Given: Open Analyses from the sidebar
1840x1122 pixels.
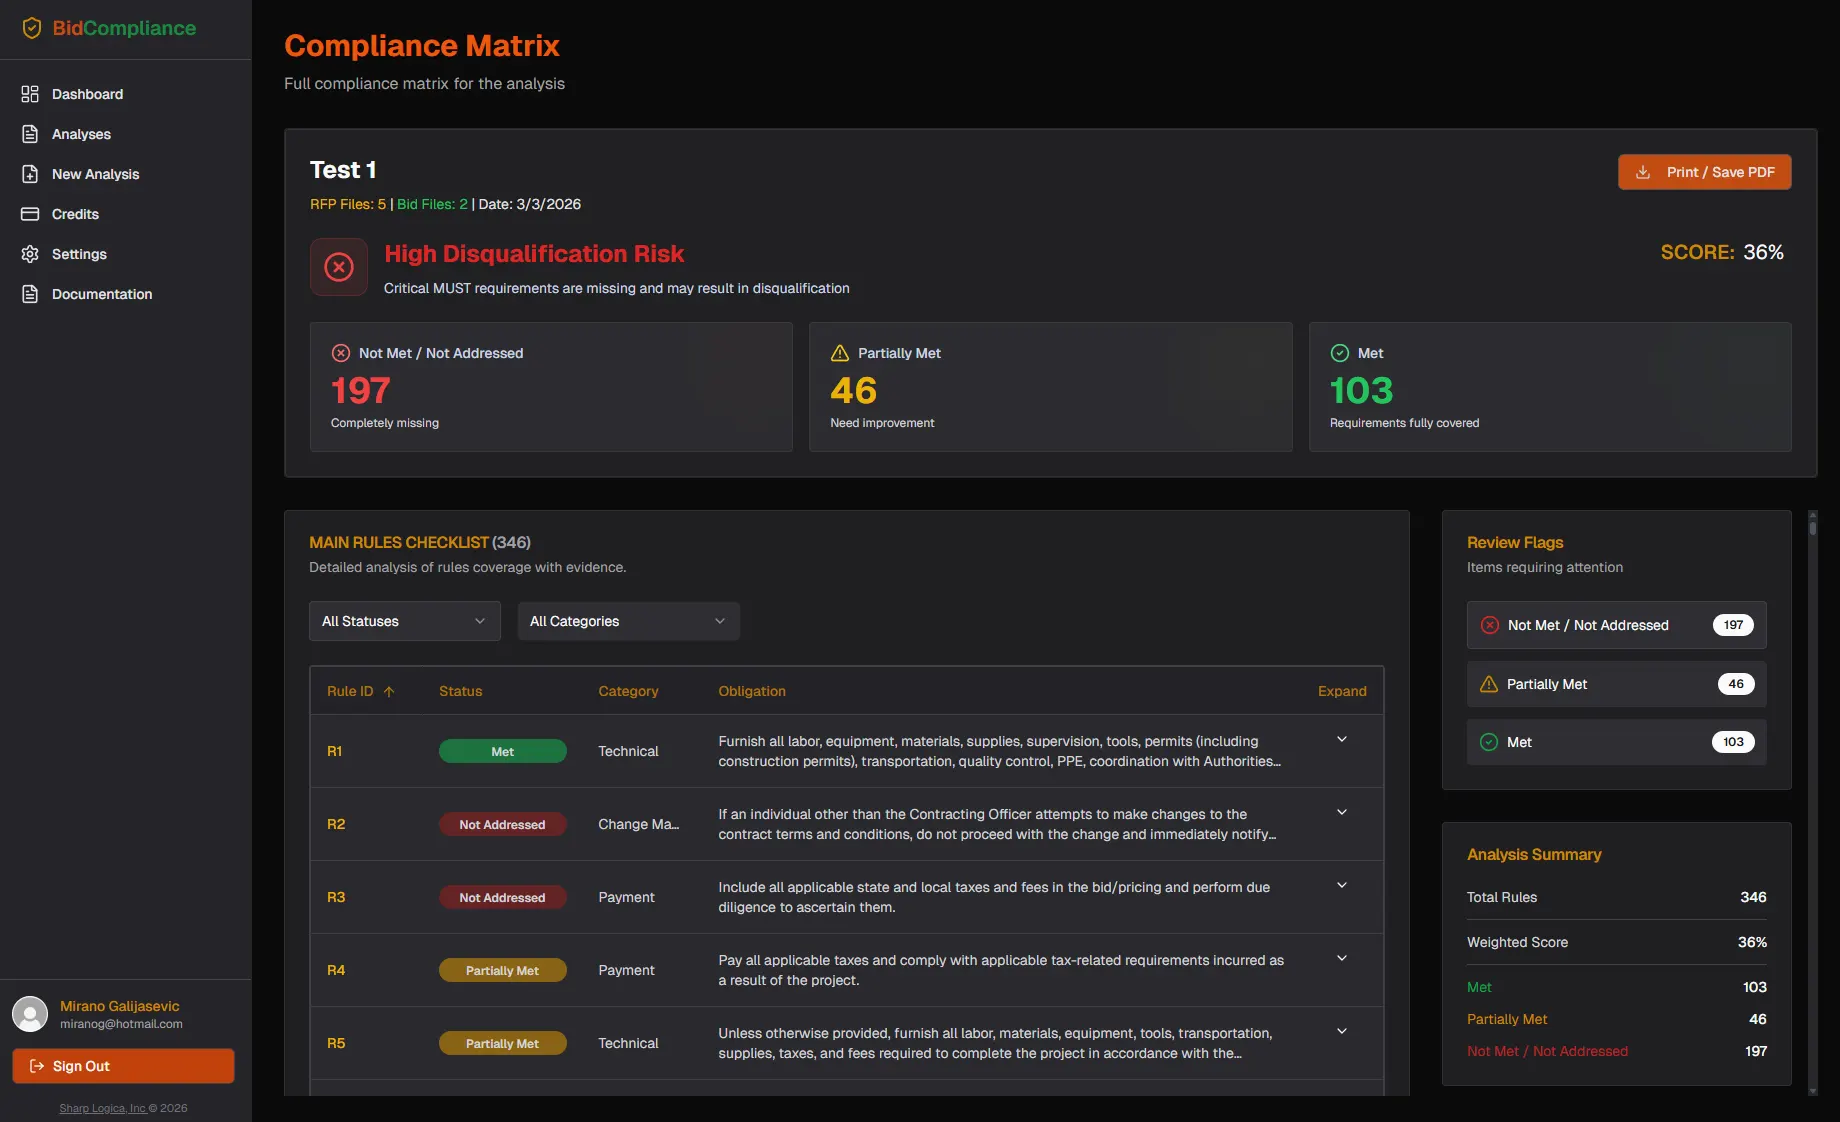Looking at the screenshot, I should (x=29, y=133).
